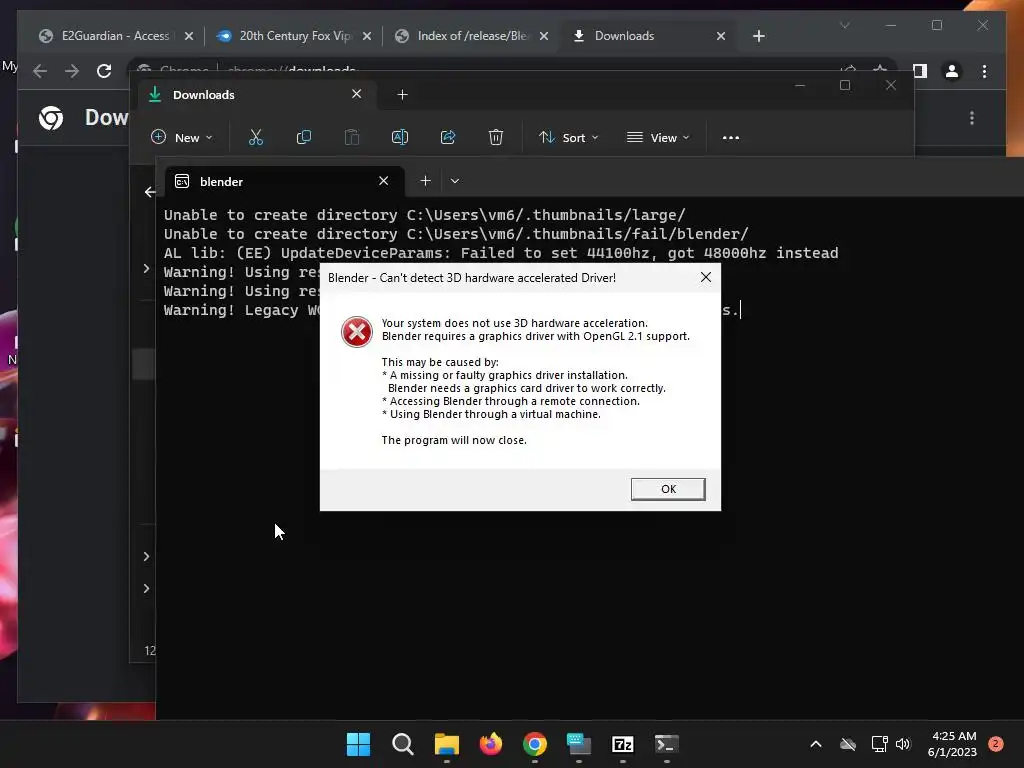Toggle Chrome's side panel icon
This screenshot has width=1024, height=768.
920,71
